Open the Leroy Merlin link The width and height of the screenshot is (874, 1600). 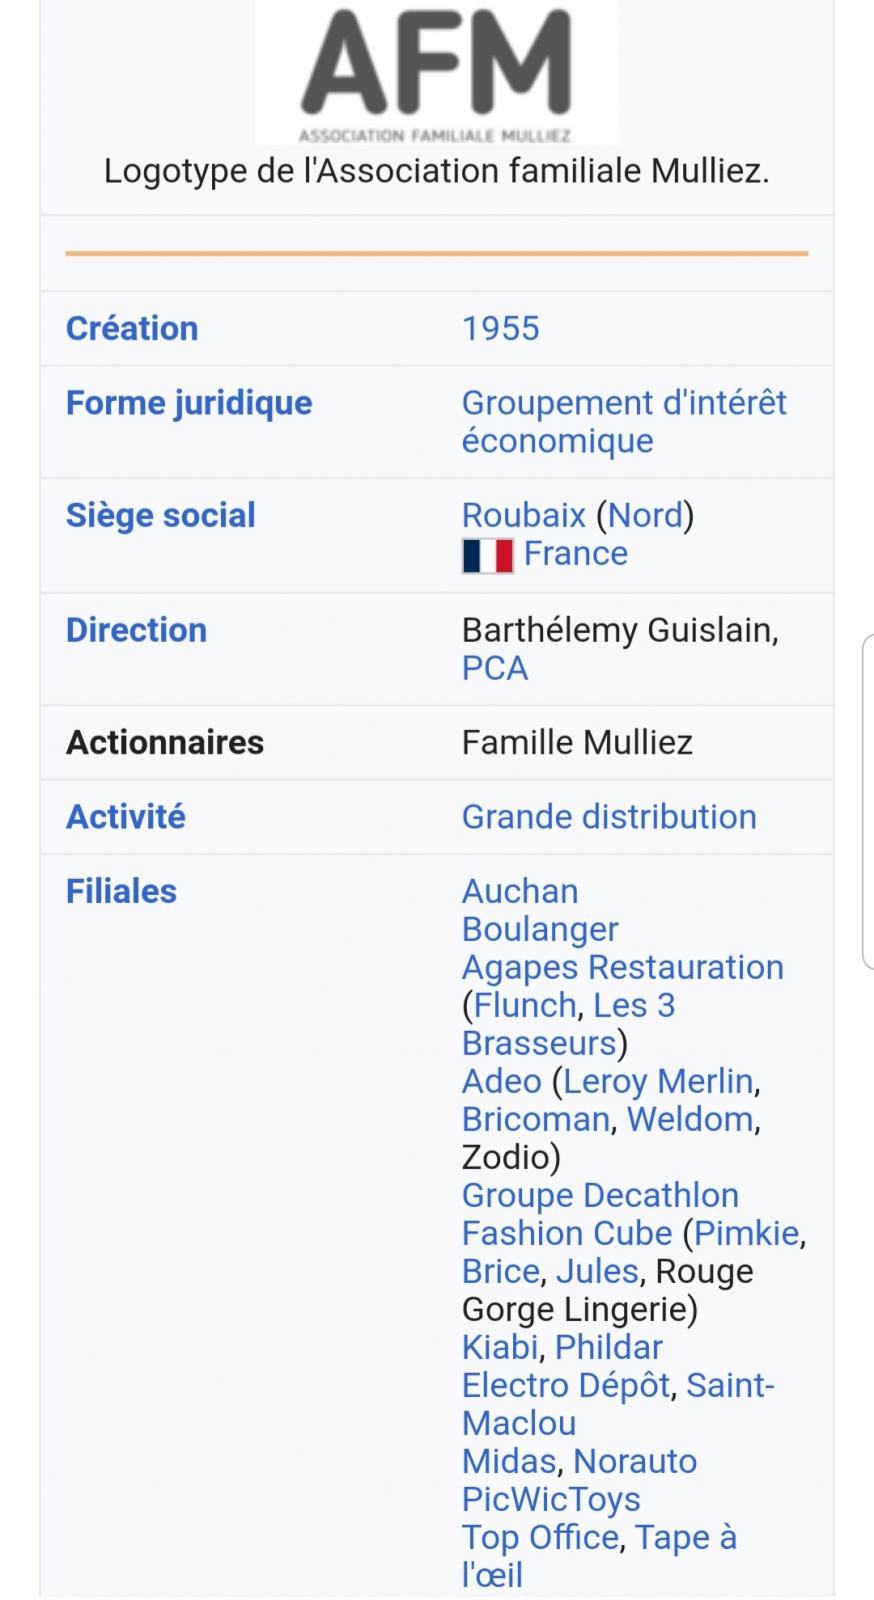[658, 1081]
